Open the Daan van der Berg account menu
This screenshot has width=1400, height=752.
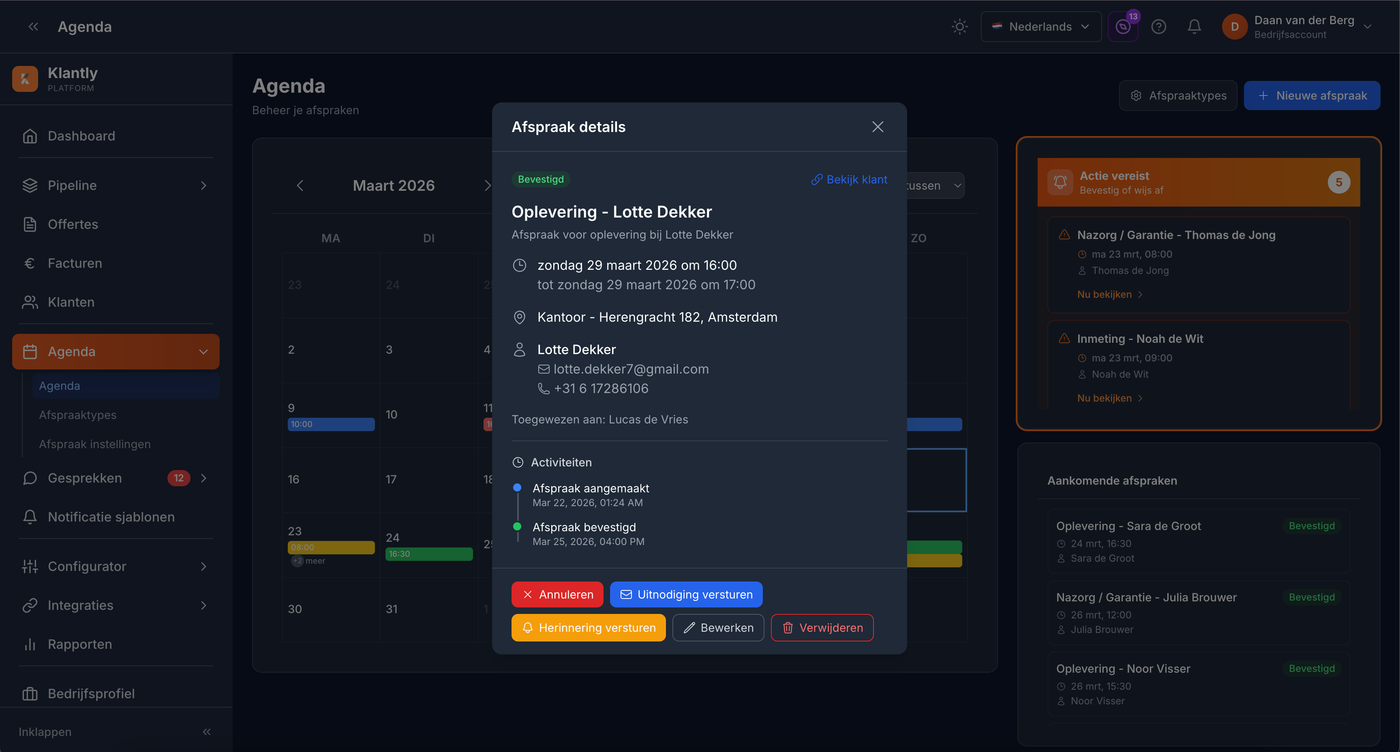[1297, 27]
